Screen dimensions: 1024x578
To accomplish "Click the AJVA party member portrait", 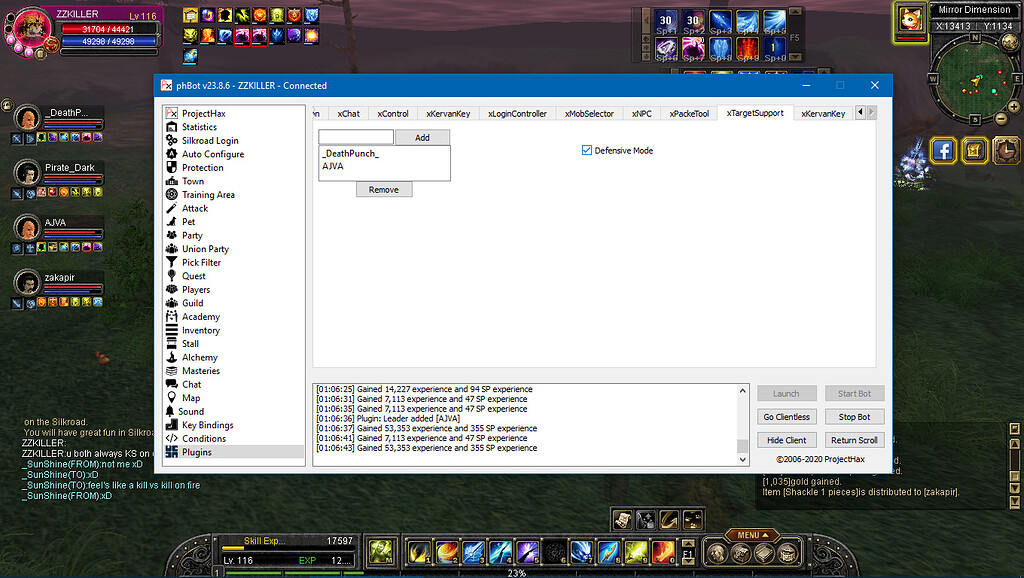I will (27, 225).
